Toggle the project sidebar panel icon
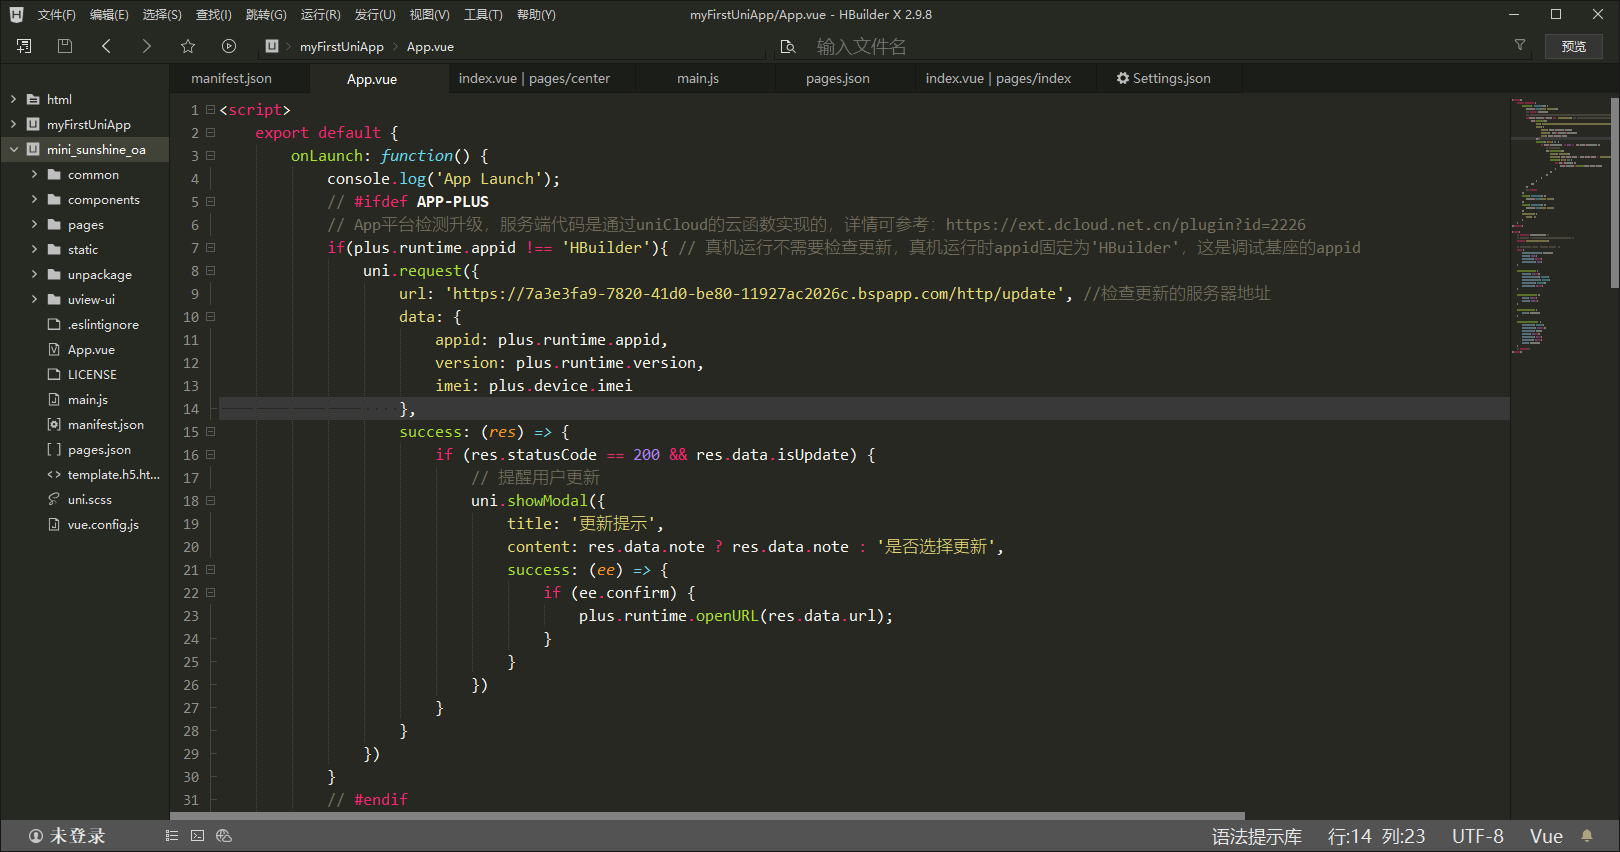 point(24,46)
